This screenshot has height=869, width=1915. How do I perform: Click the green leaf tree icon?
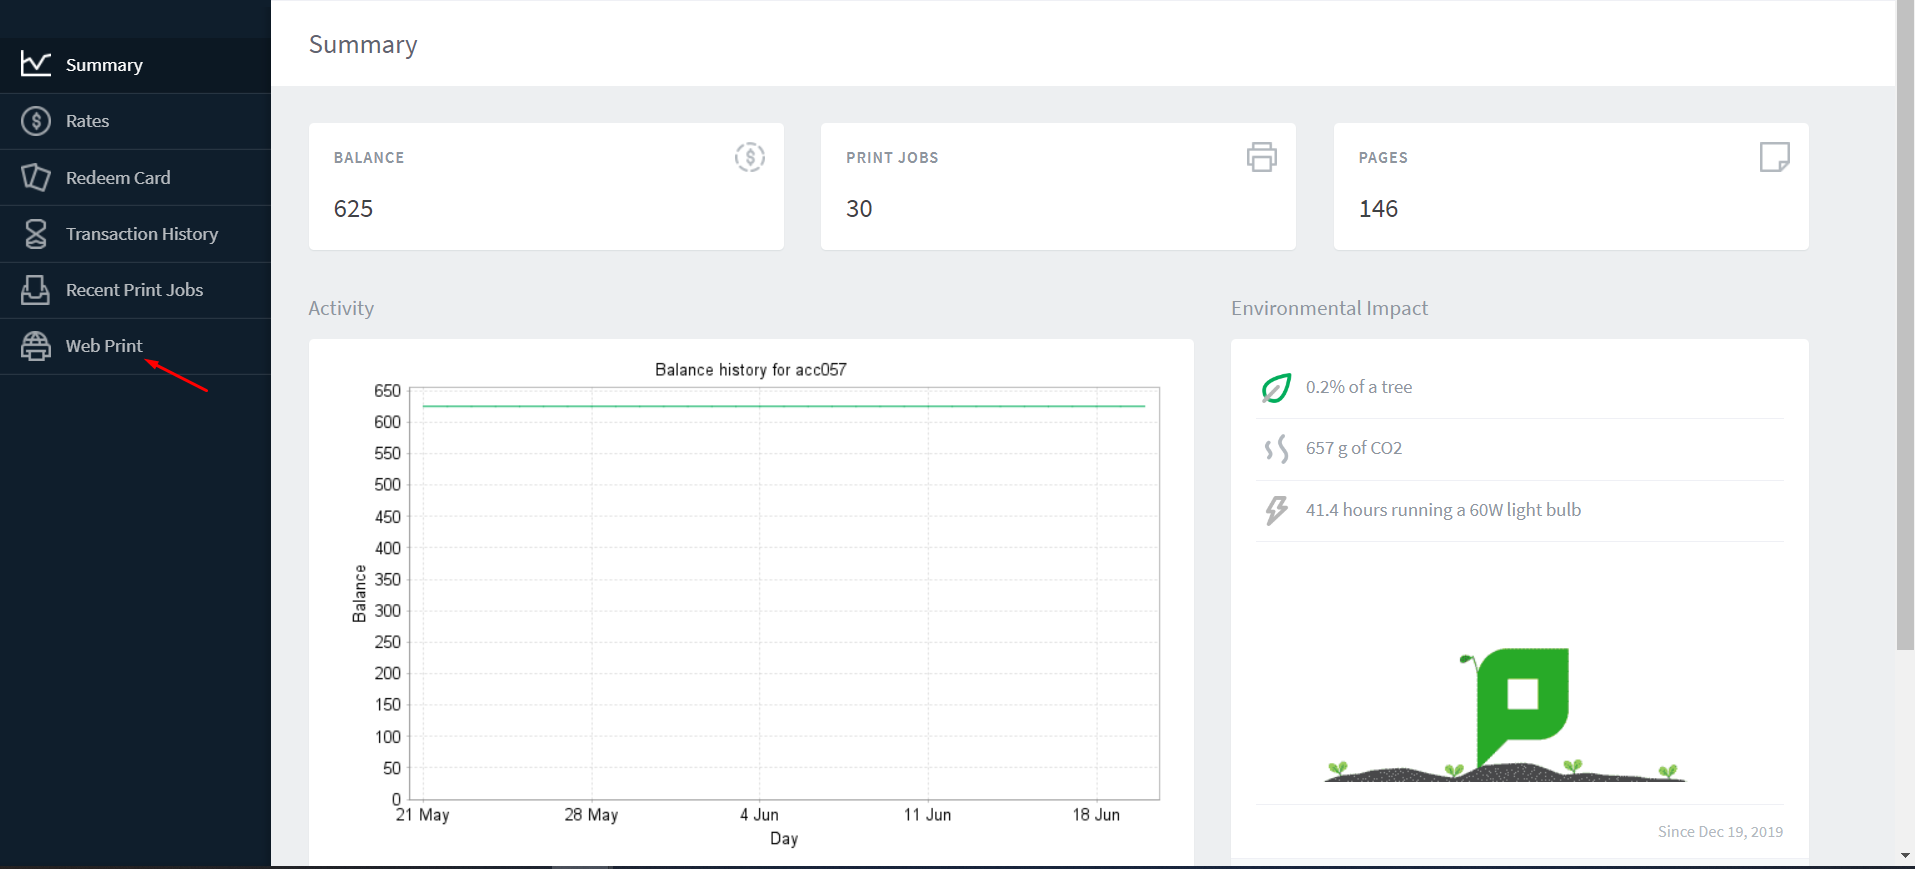pyautogui.click(x=1276, y=388)
